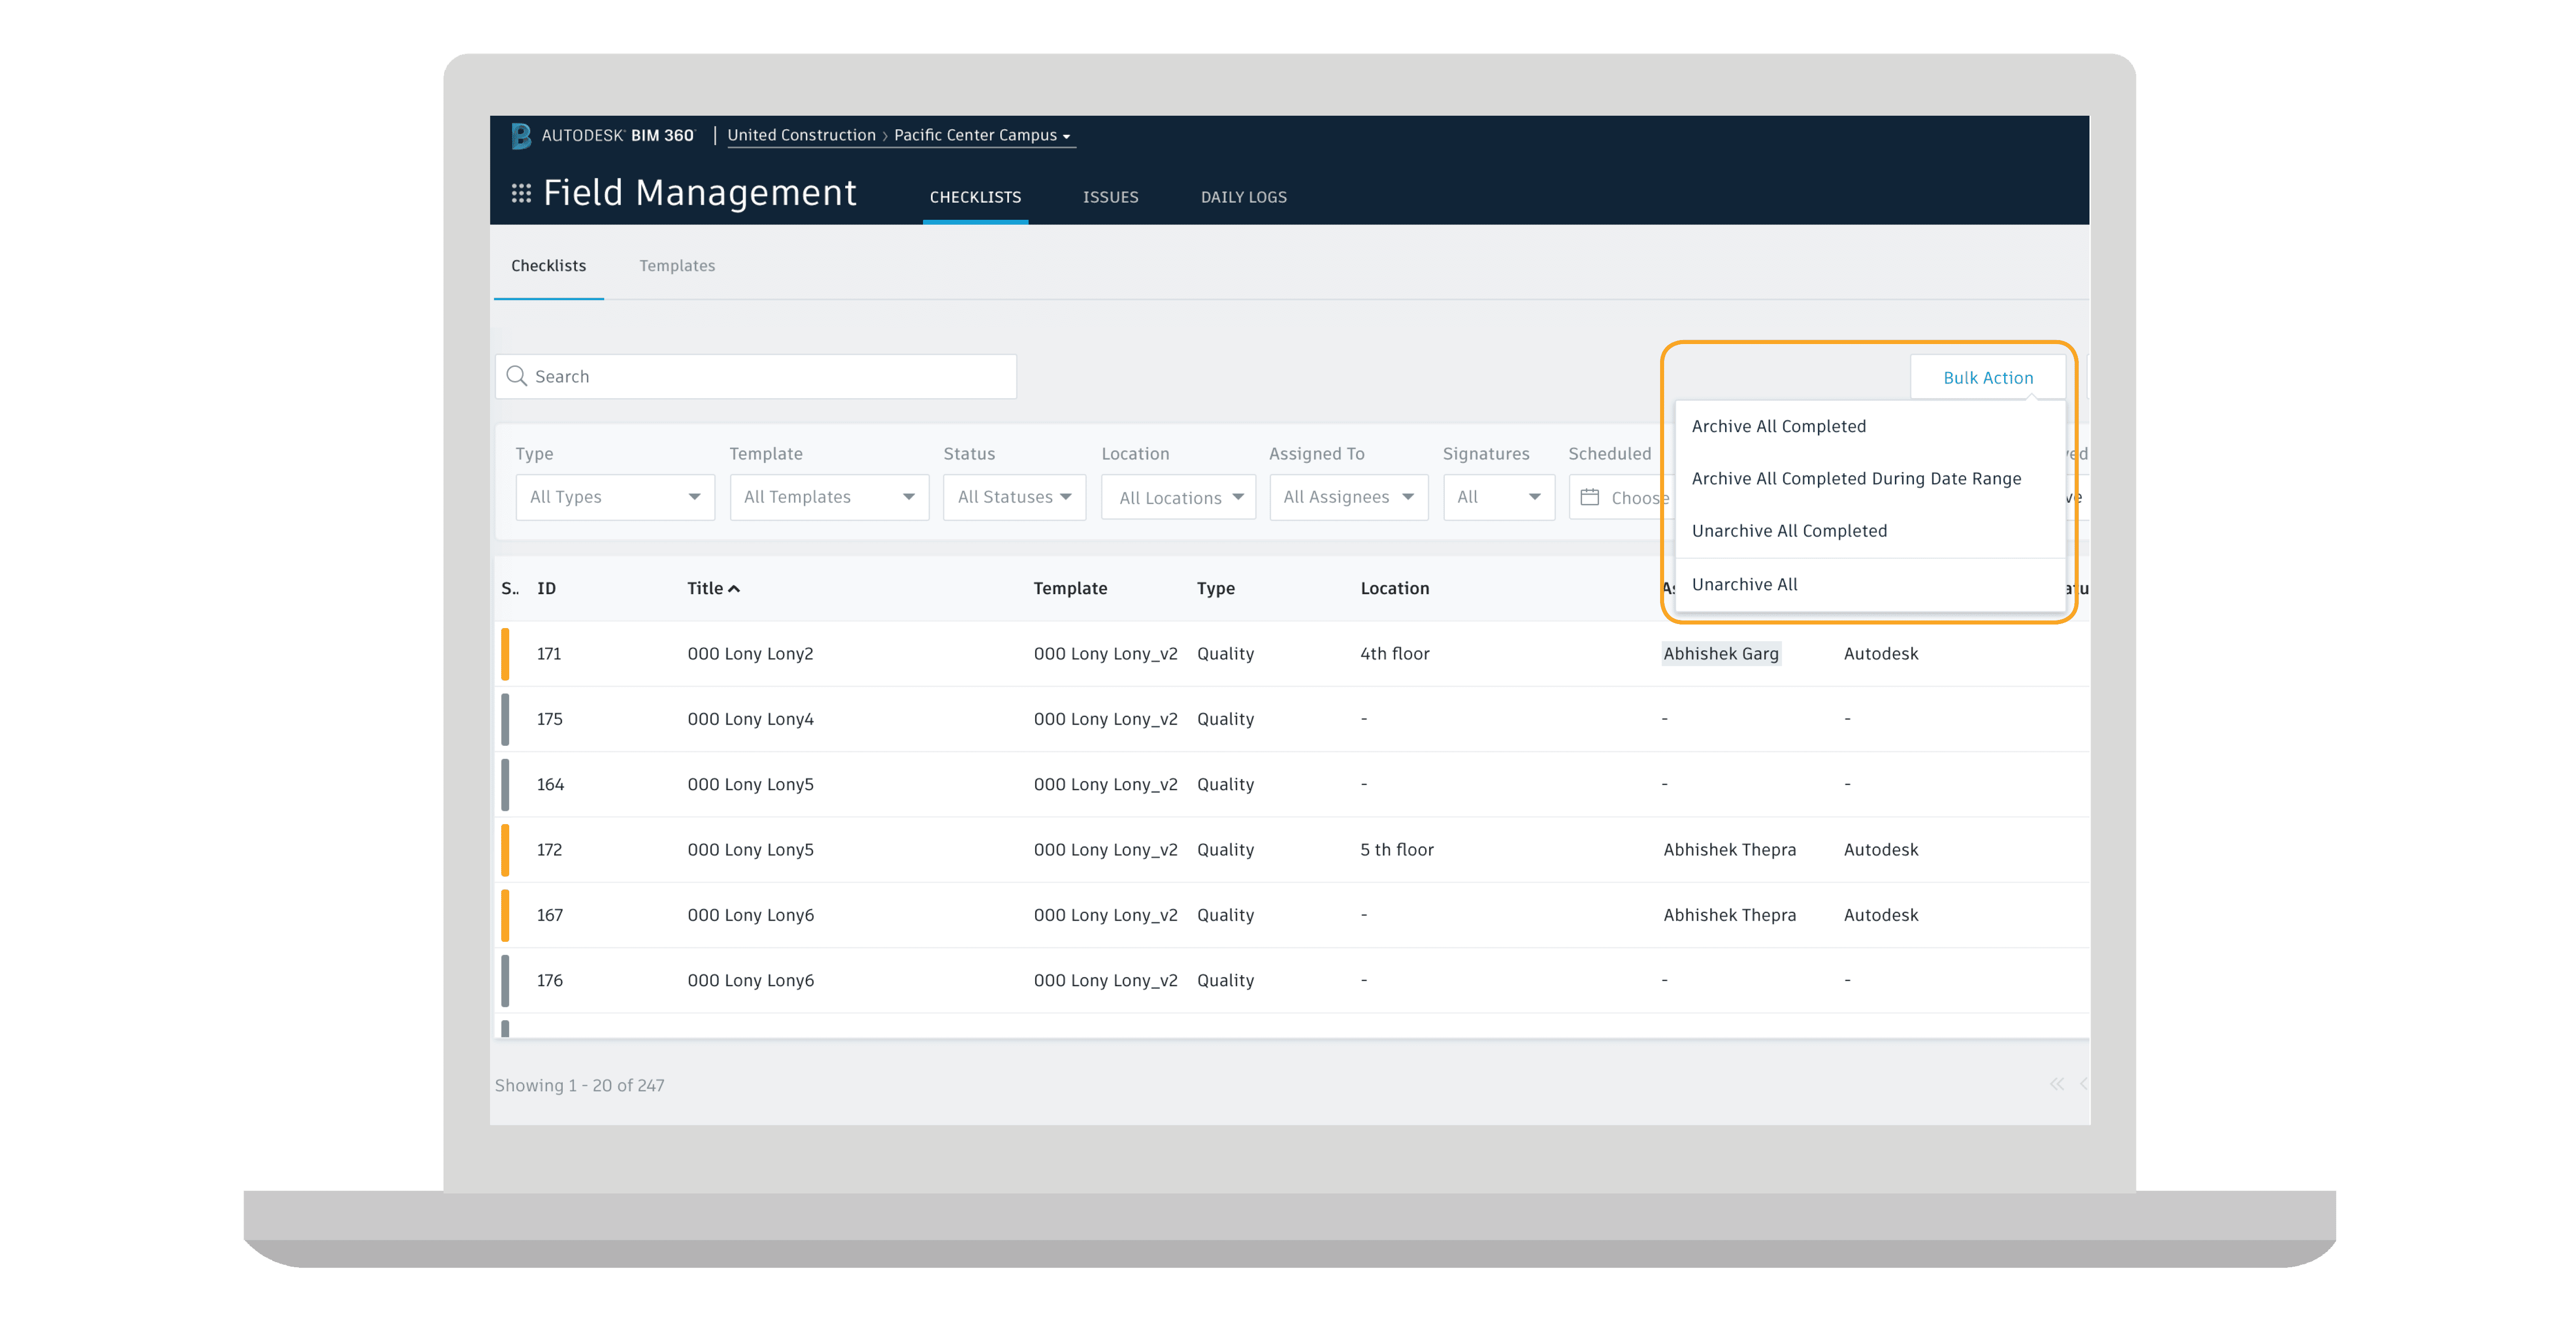Choose Unarchive All from Bulk Action menu

click(x=1744, y=584)
